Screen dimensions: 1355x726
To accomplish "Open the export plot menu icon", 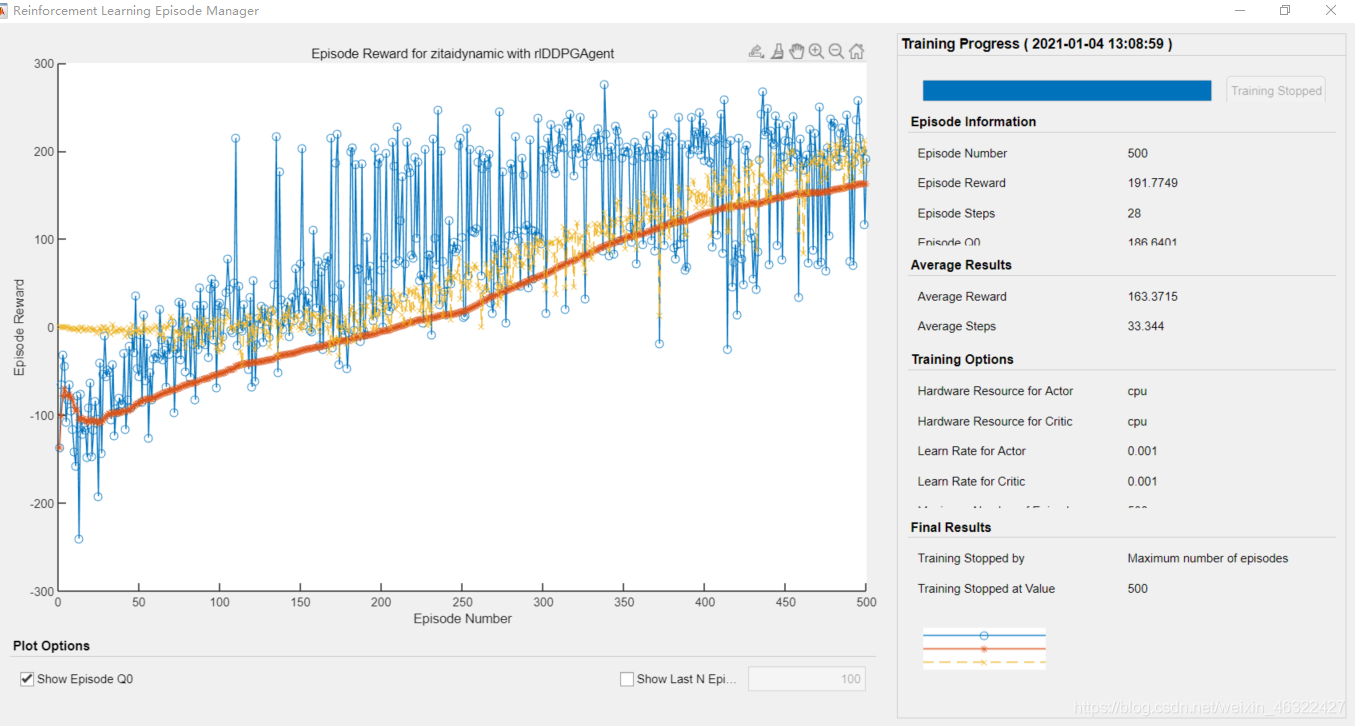I will 756,52.
